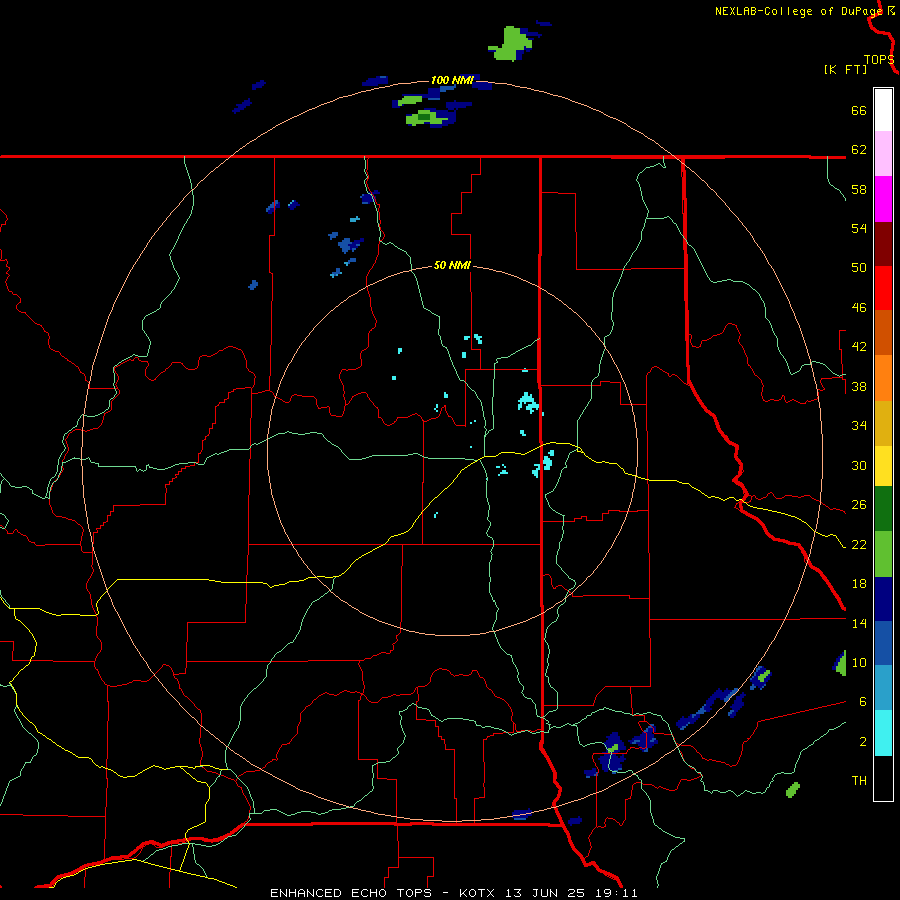Select the 34 legend scale label
This screenshot has width=900, height=900.
(859, 426)
